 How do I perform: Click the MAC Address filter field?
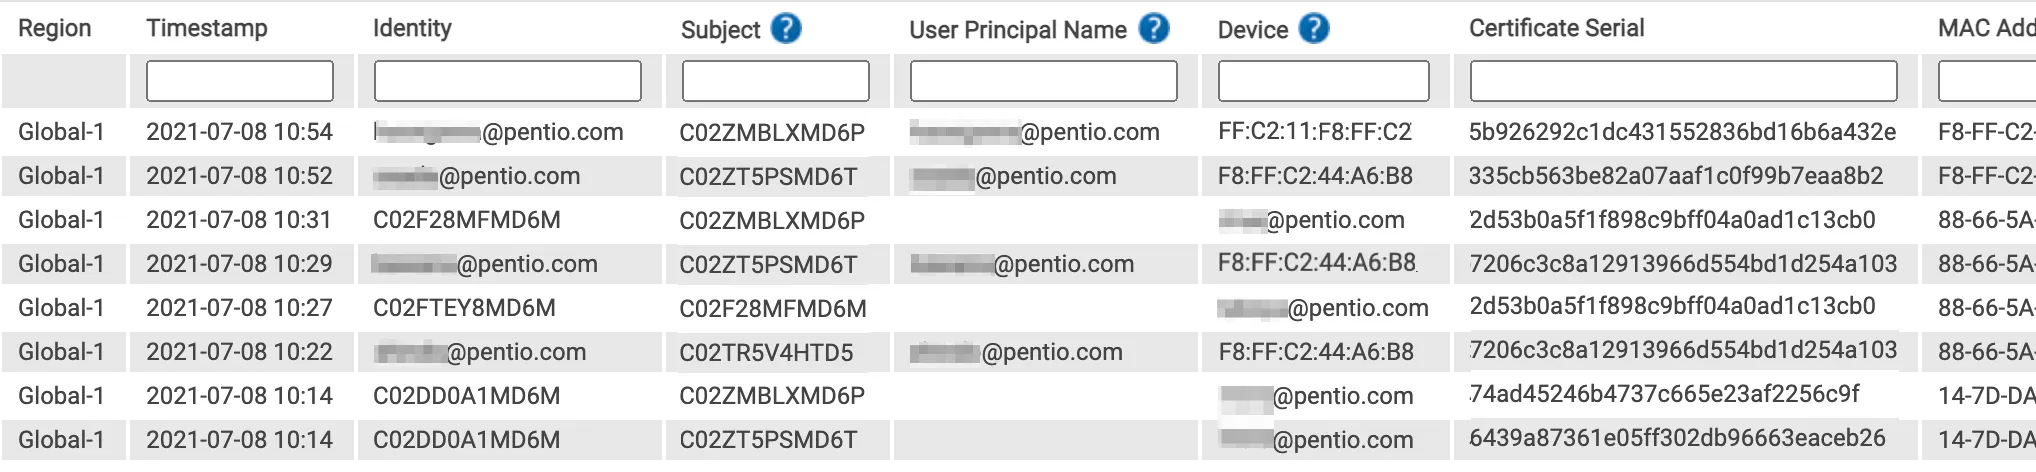[1988, 81]
